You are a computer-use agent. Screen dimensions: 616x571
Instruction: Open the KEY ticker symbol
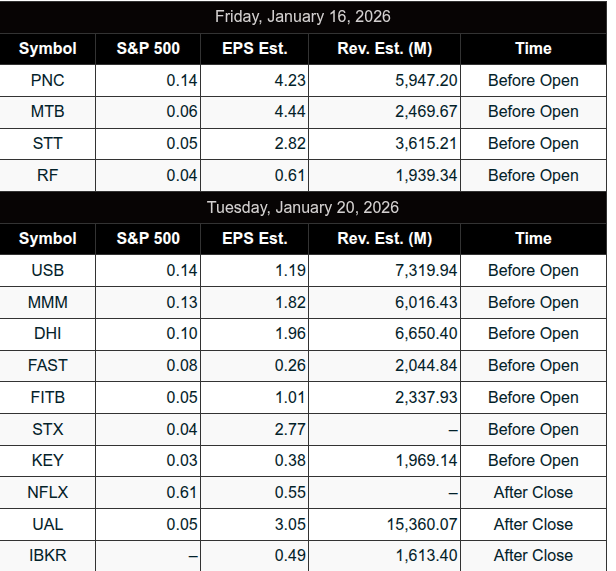point(47,461)
